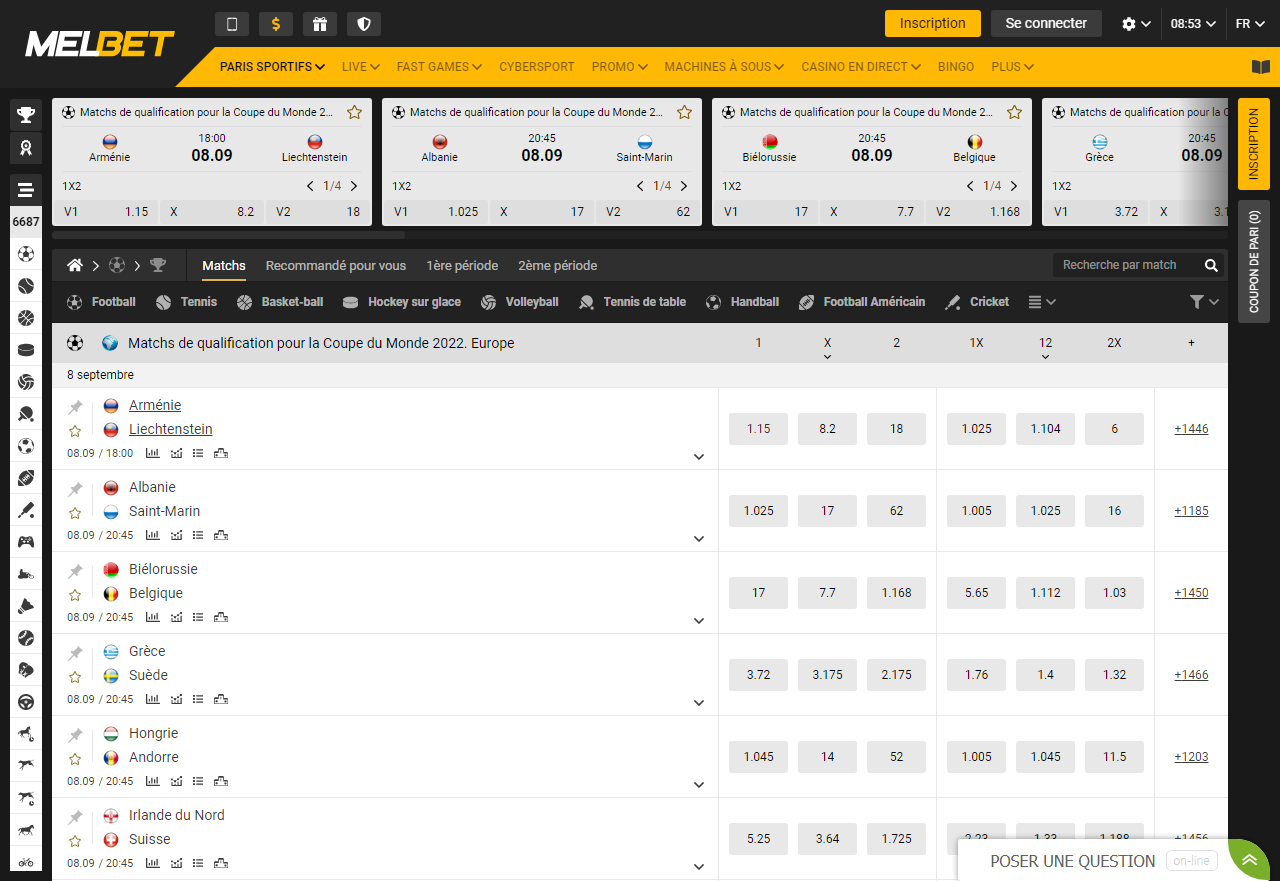Open the dollar payments icon
This screenshot has height=881, width=1280.
point(276,24)
